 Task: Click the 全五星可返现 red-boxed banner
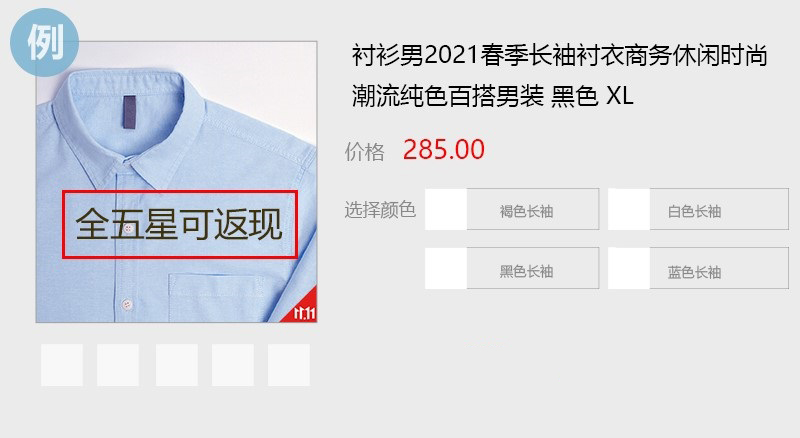(180, 225)
